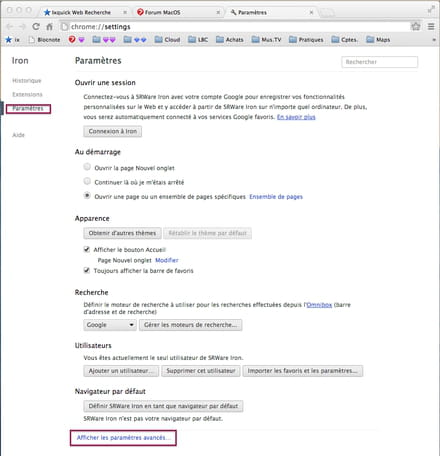
Task: Click 'Obtenir d'autres thèmes' button
Action: [x=122, y=233]
